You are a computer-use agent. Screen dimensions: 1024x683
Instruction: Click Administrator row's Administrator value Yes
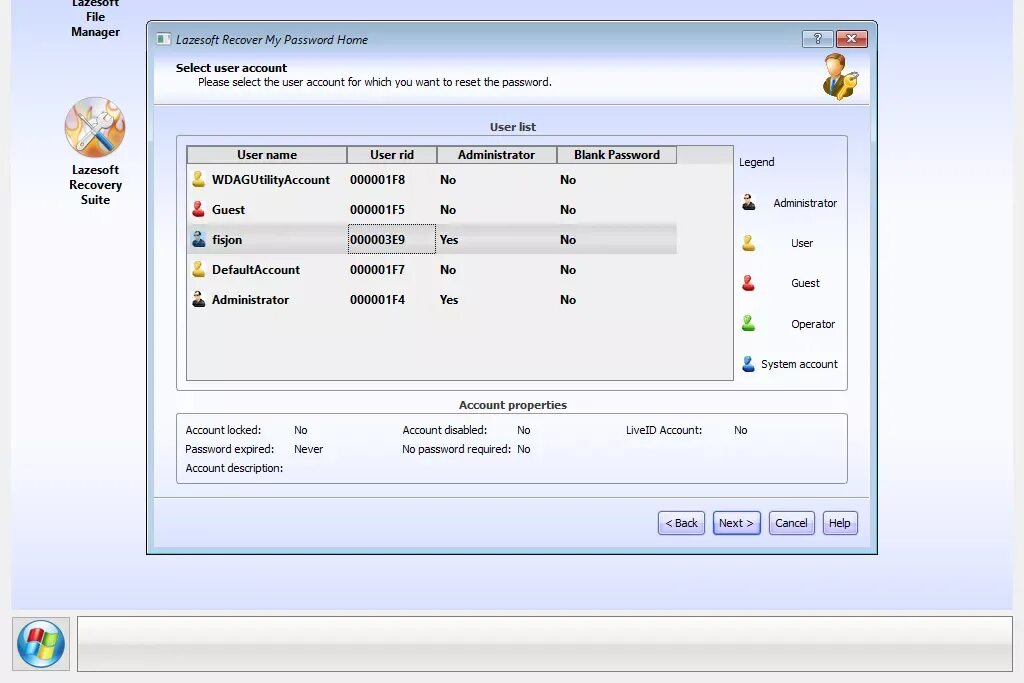point(449,300)
